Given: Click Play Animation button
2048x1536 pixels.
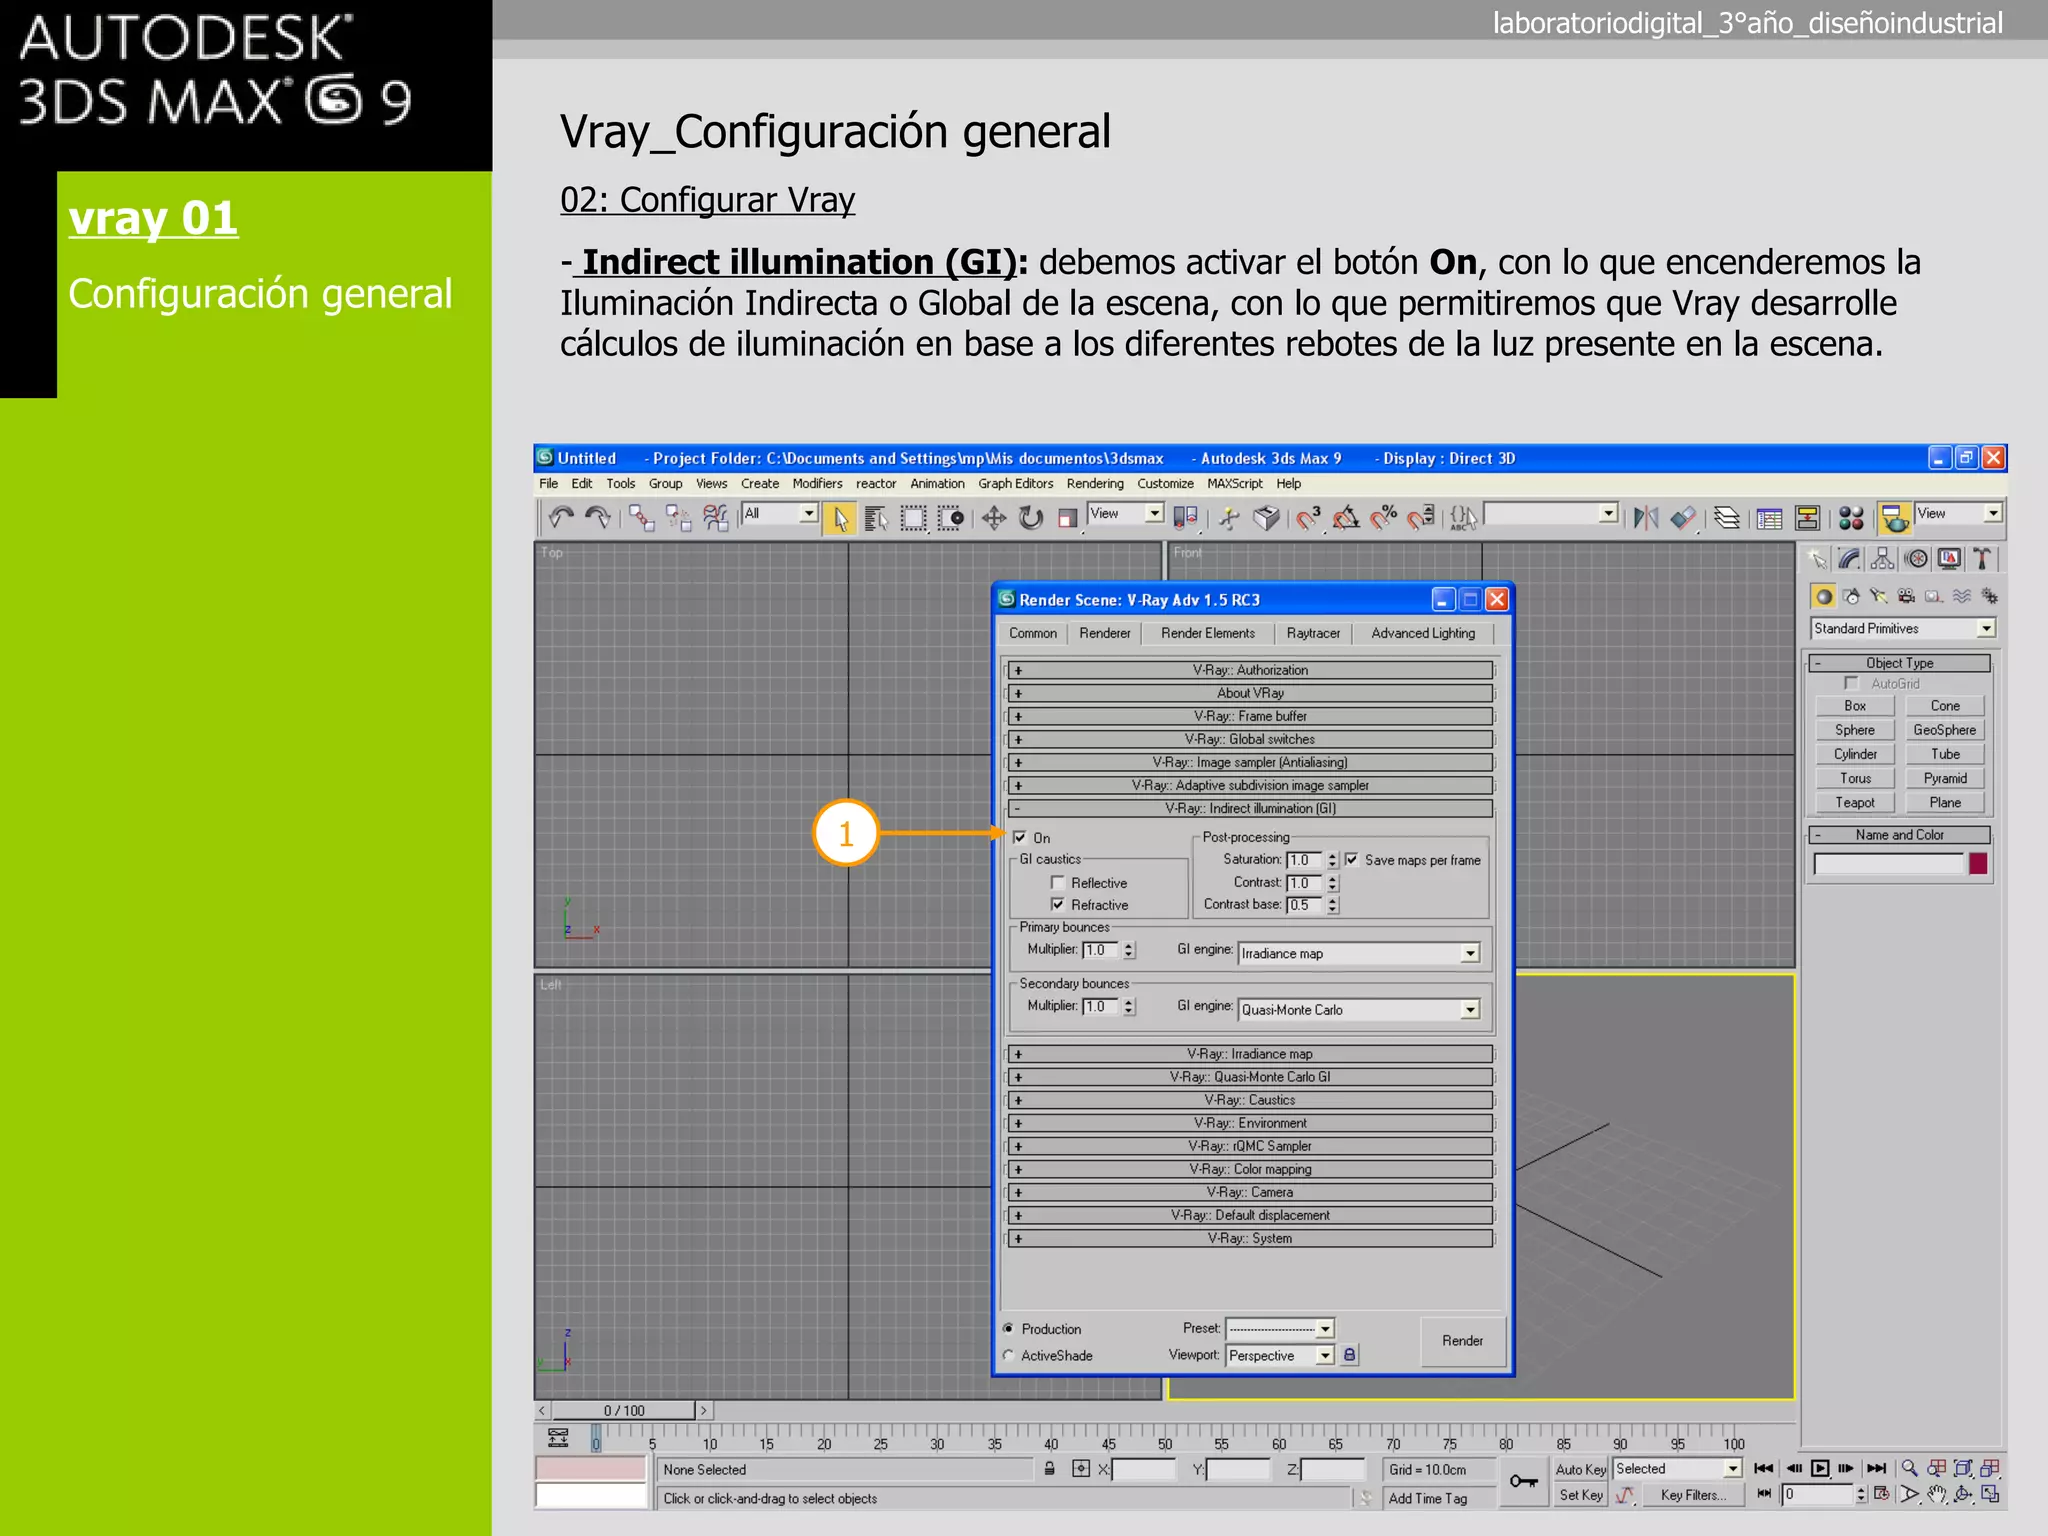Looking at the screenshot, I should tap(1820, 1468).
